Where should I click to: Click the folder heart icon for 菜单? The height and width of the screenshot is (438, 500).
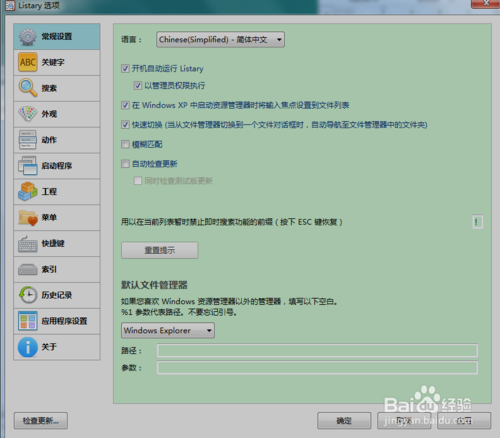coord(28,217)
